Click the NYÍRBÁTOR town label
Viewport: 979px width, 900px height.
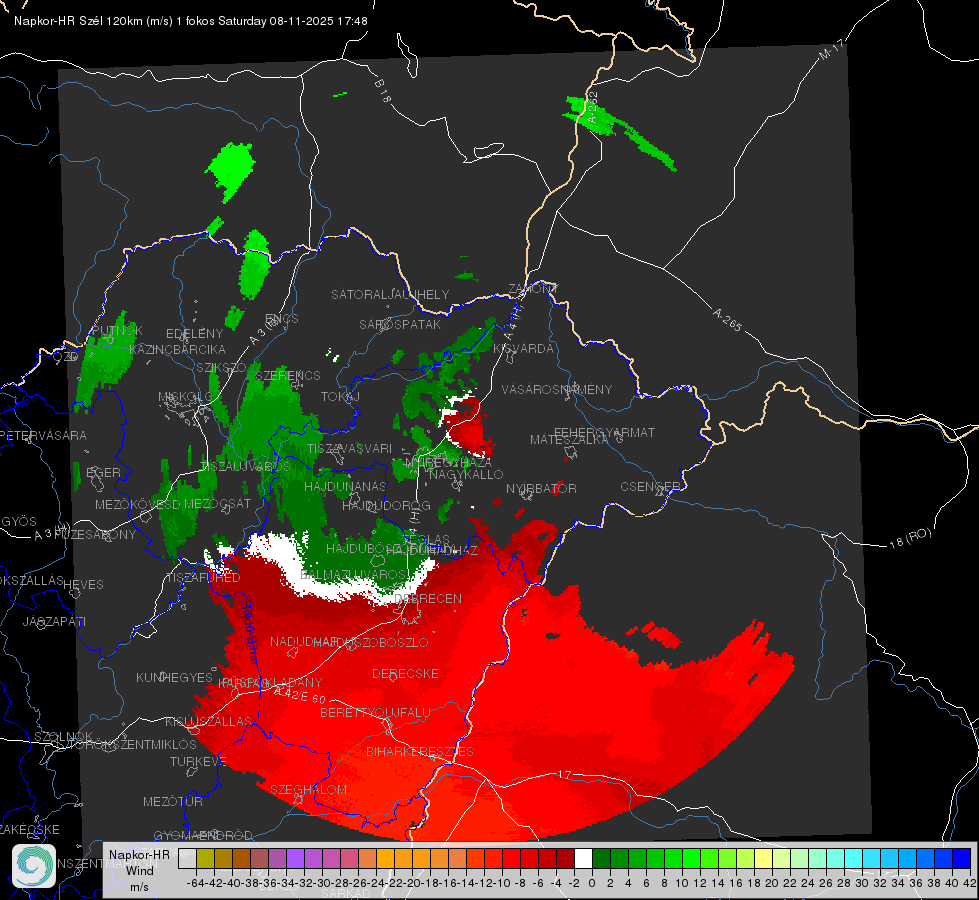pyautogui.click(x=541, y=488)
